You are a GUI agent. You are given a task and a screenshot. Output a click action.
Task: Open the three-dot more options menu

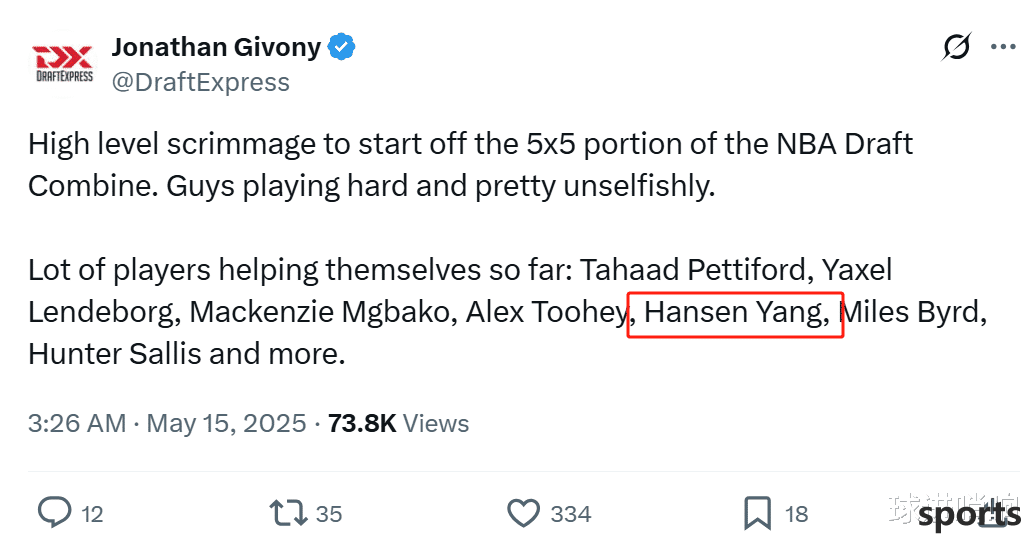click(x=1003, y=47)
